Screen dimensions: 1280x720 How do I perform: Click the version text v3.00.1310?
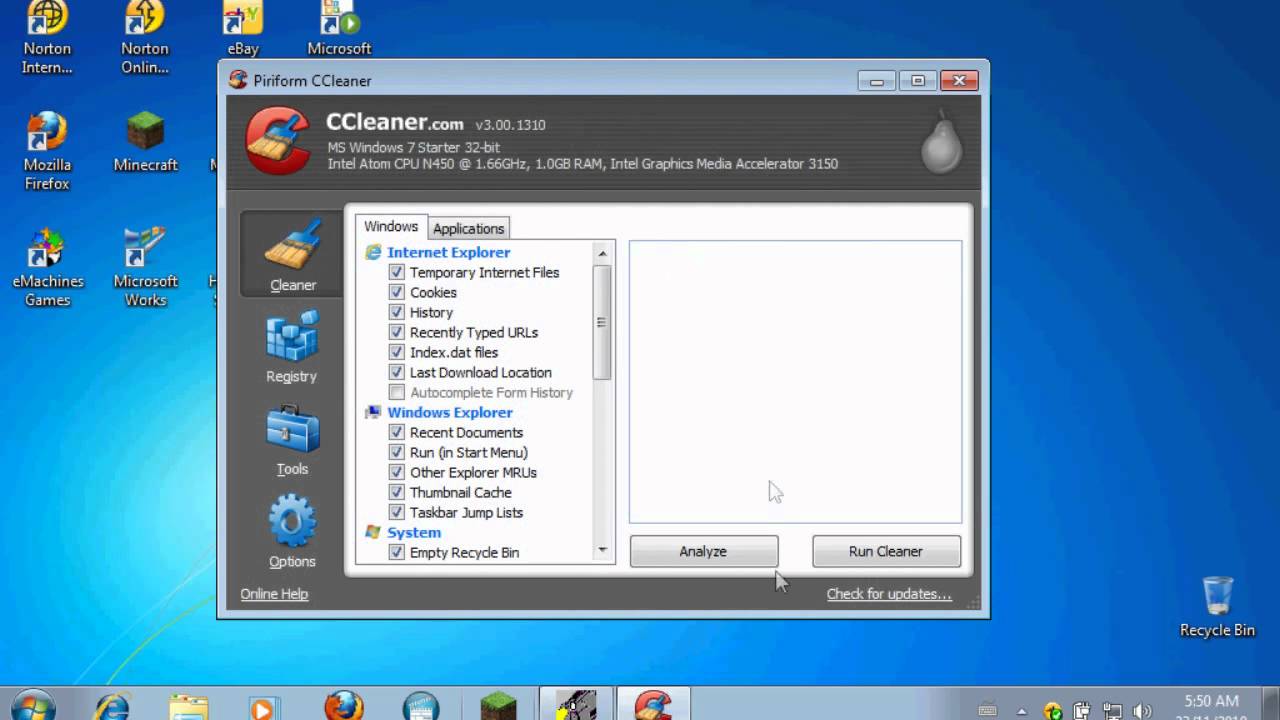coord(510,125)
